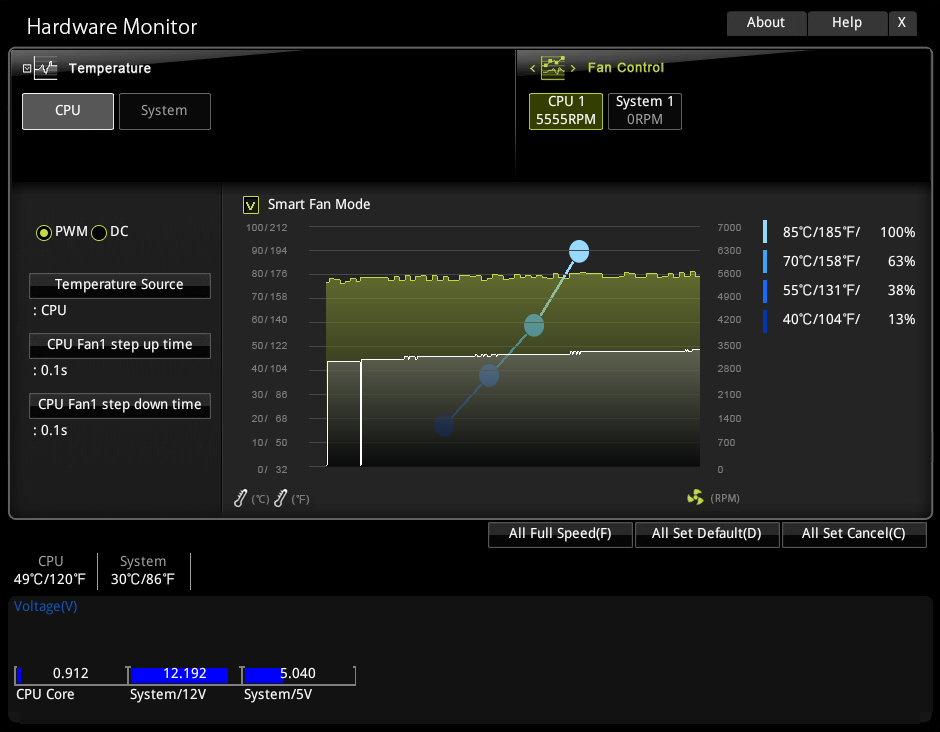
Task: Click the Temperature heartbeat monitor icon
Action: pos(46,68)
